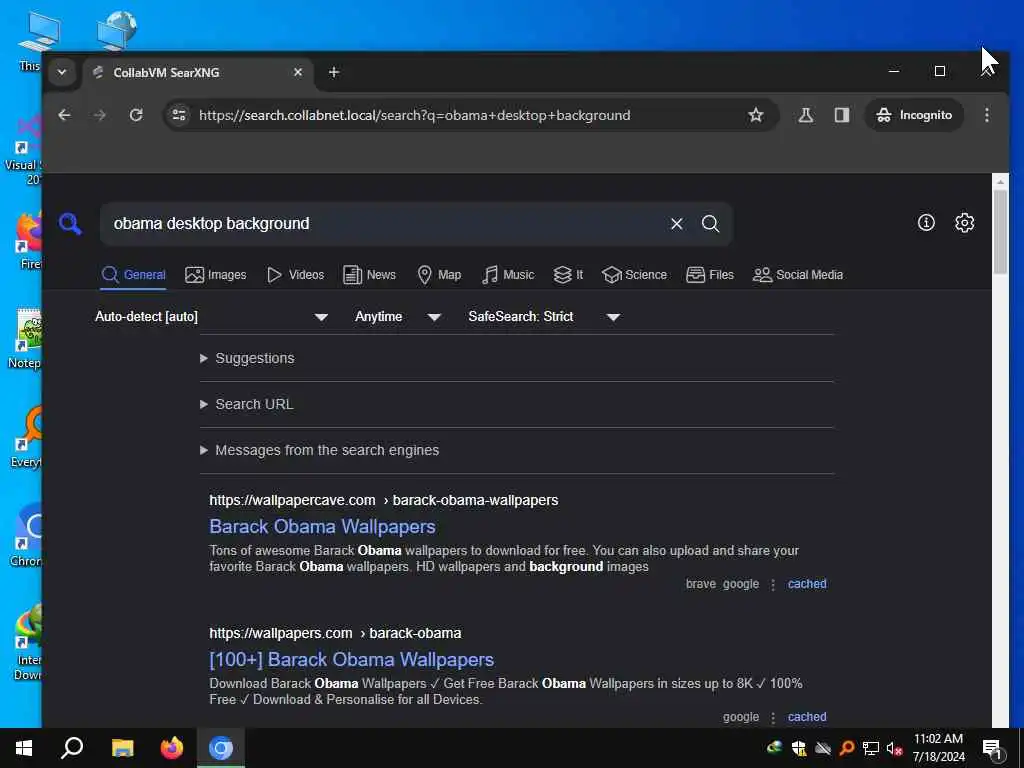
Task: View site information icon in address bar
Action: coord(178,115)
